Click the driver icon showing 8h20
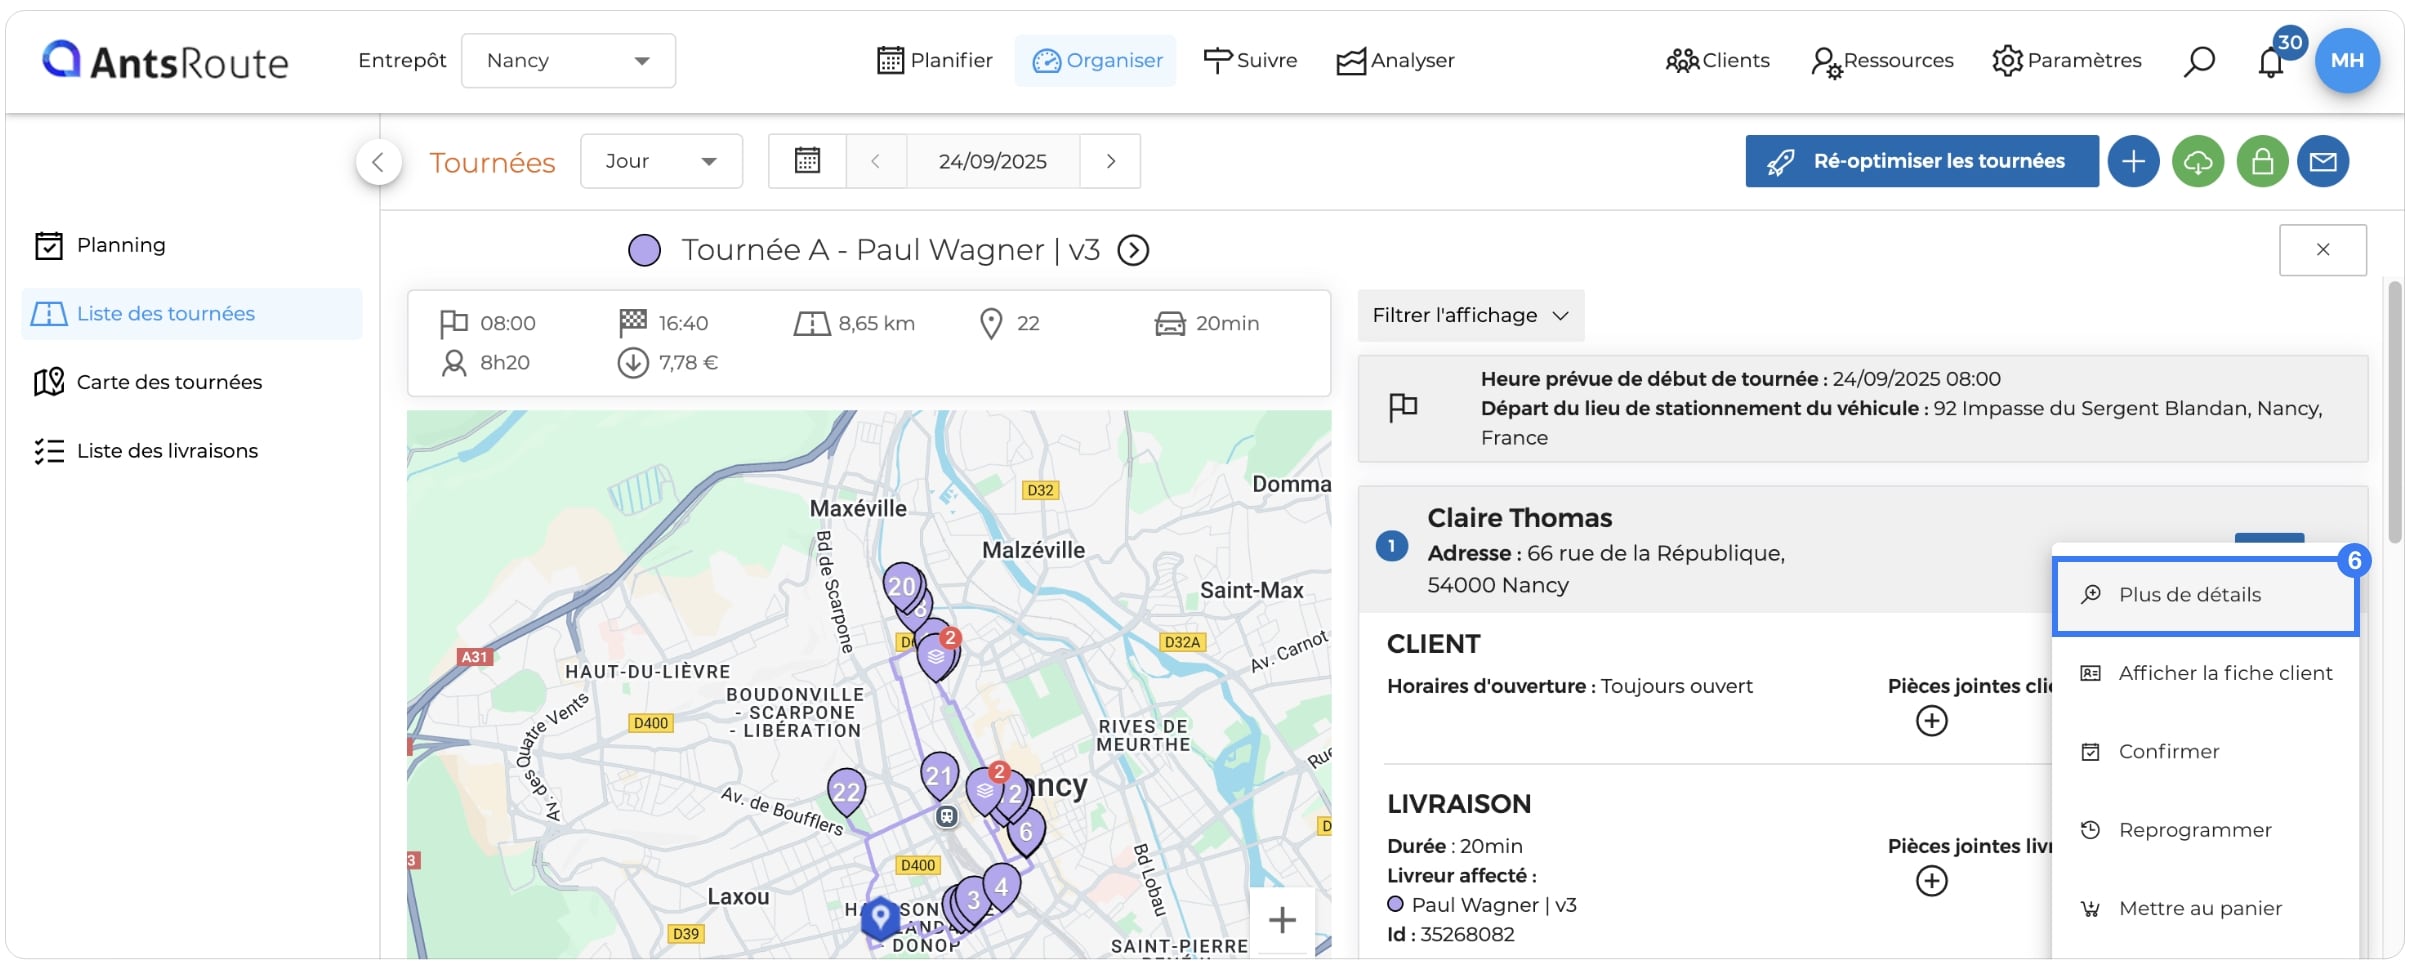 [x=454, y=363]
